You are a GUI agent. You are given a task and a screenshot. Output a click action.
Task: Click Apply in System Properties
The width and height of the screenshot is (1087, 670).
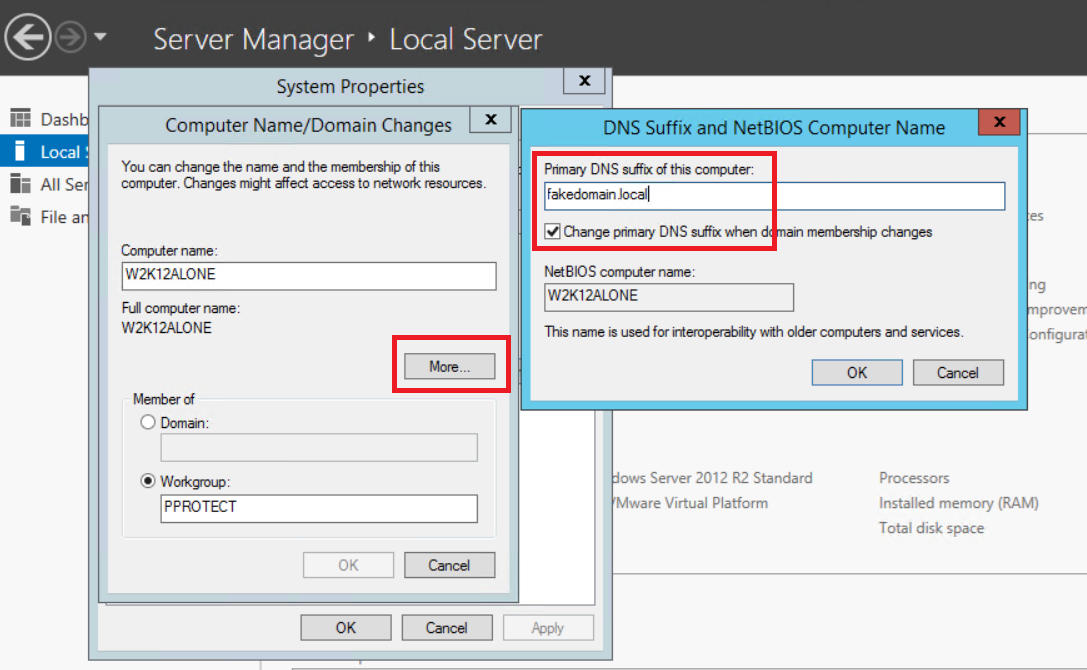(x=548, y=627)
